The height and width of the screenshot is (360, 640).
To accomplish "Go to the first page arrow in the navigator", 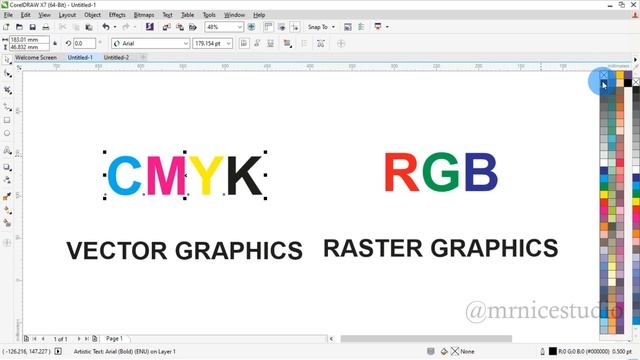I will (35, 339).
